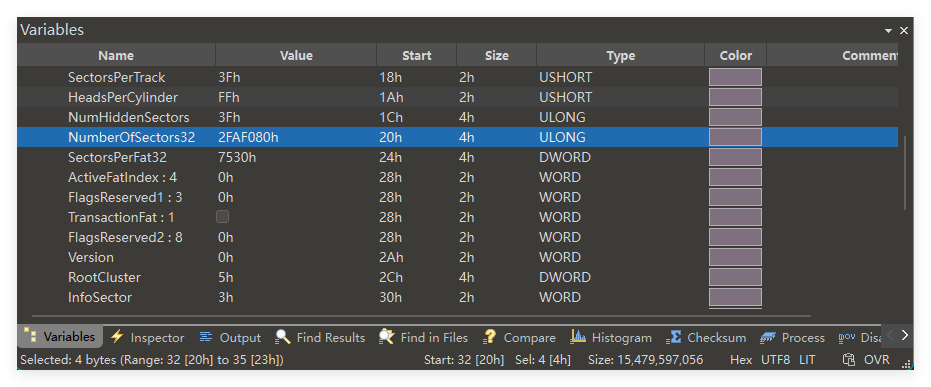Click the vertical scrollbar of Variables list
931x387 pixels.
click(x=904, y=172)
